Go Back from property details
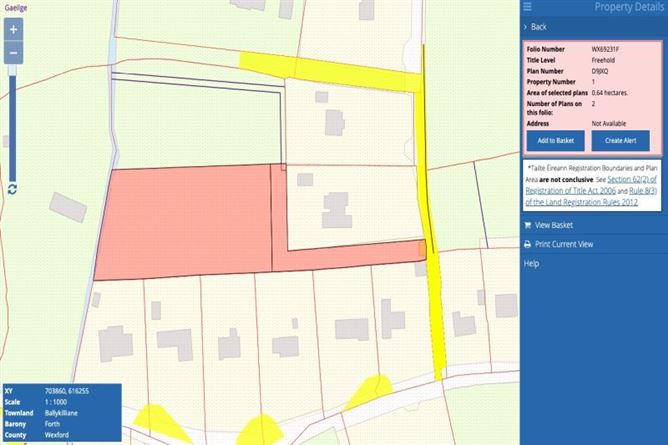 (x=538, y=27)
